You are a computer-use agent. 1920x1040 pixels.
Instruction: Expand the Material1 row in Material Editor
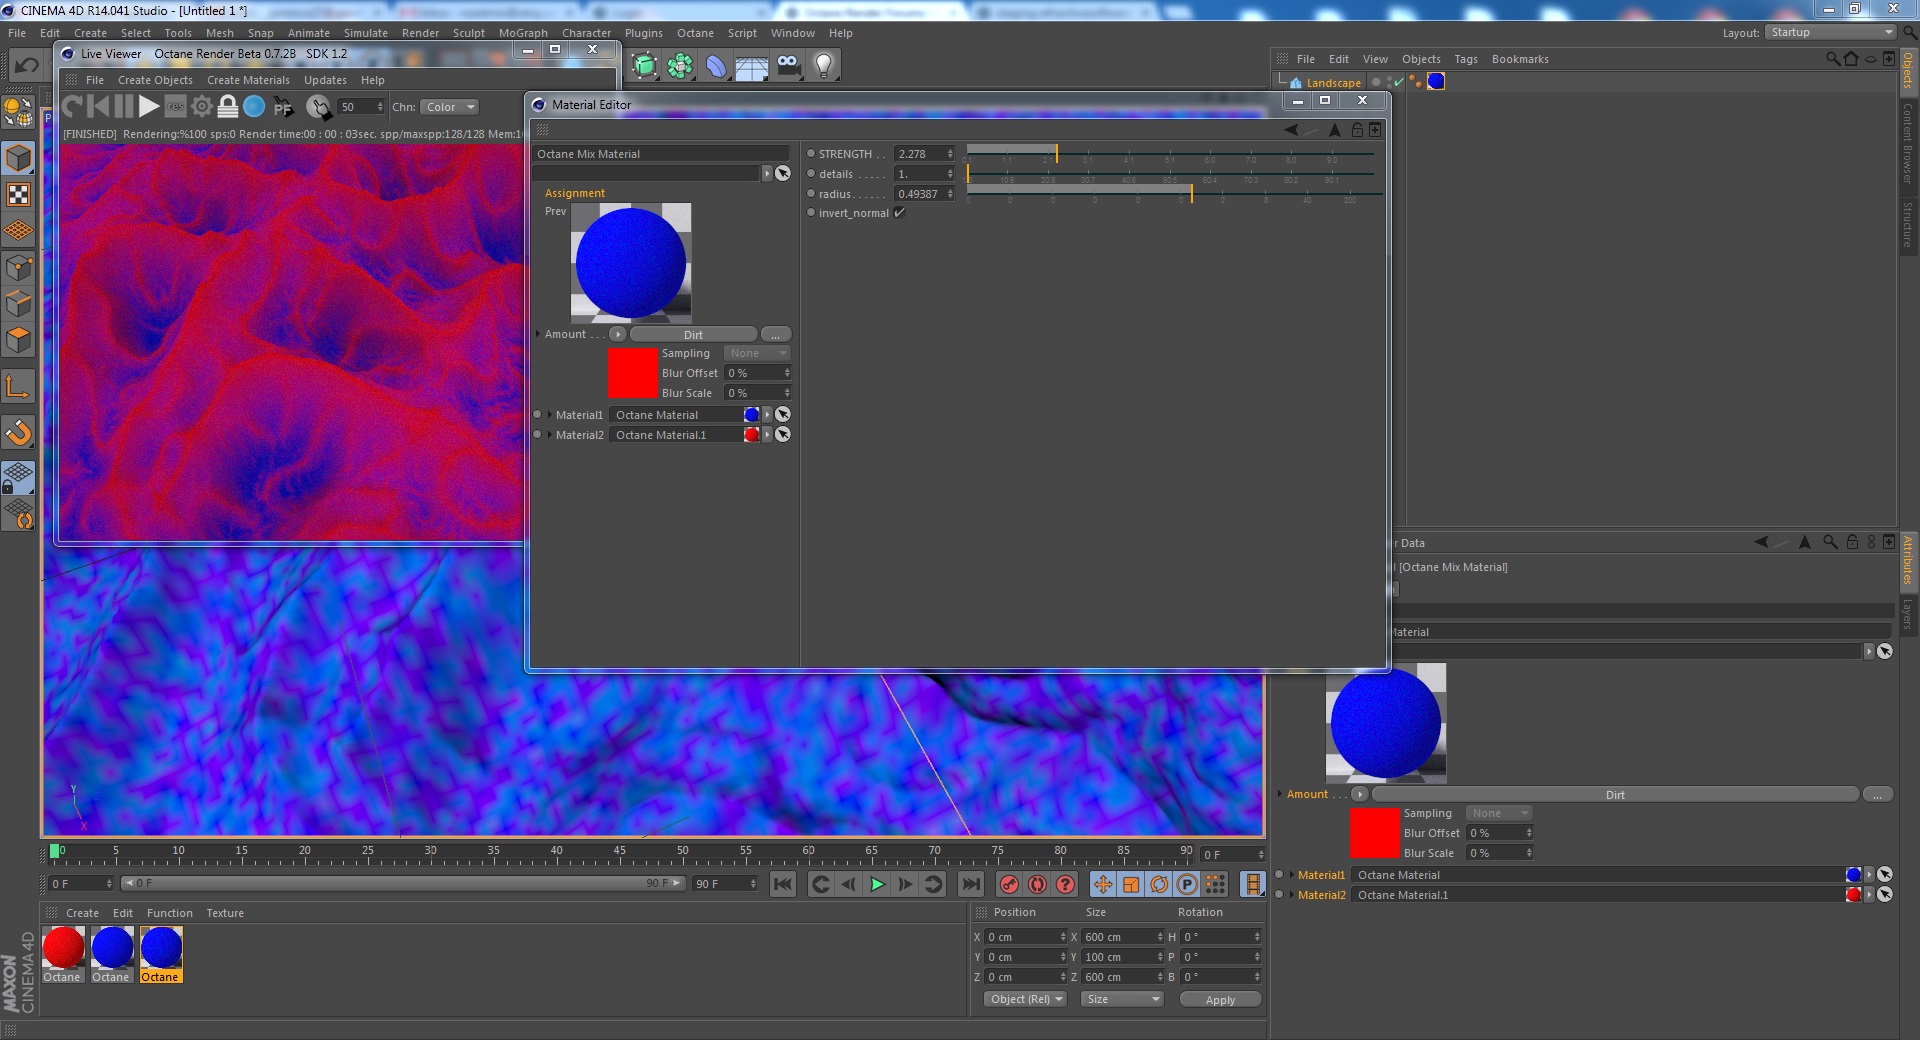tap(549, 415)
